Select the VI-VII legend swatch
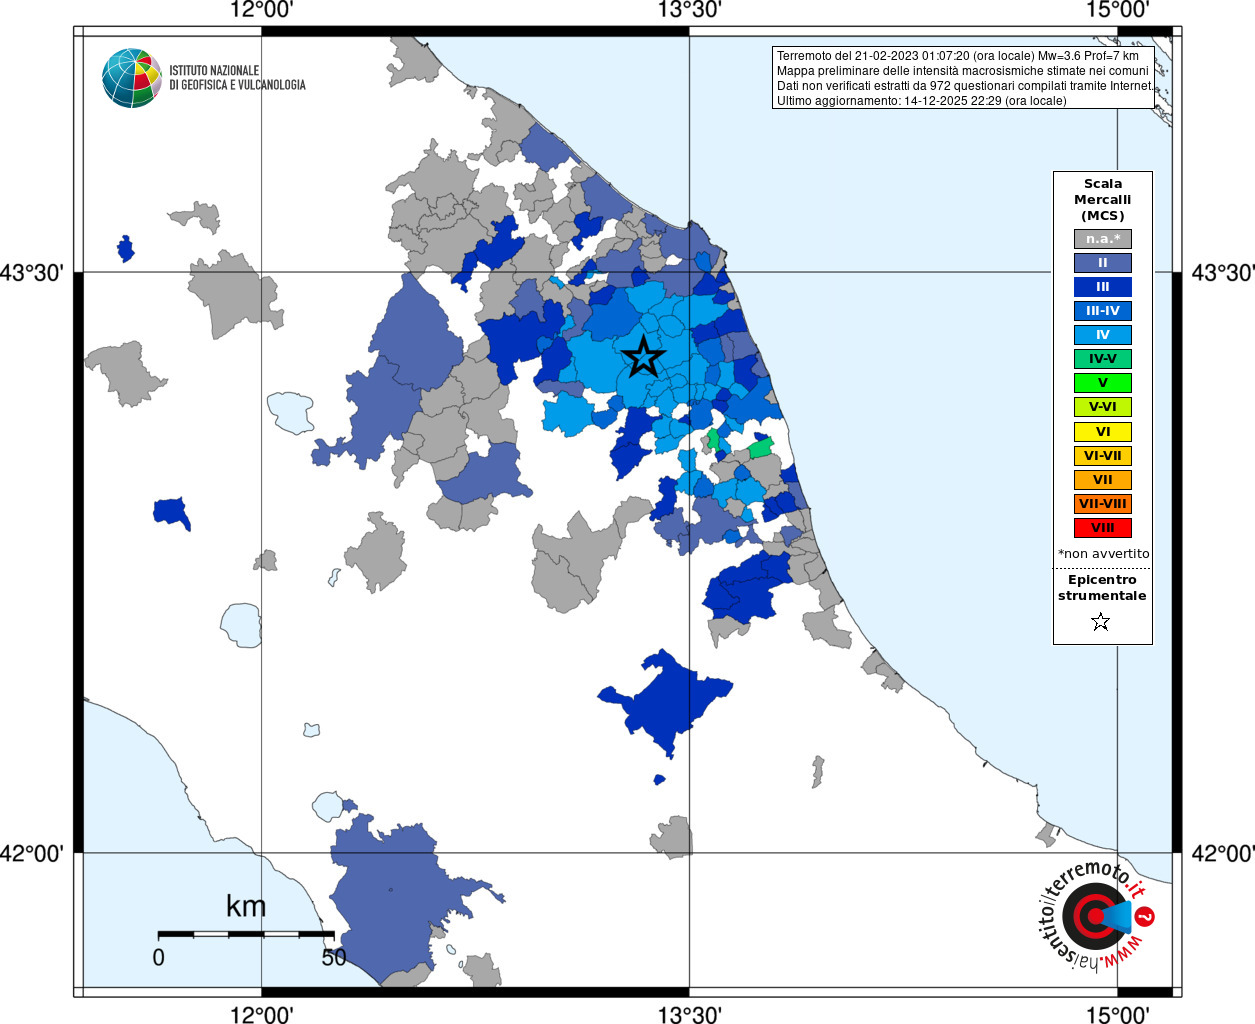The width and height of the screenshot is (1255, 1024). (1103, 456)
